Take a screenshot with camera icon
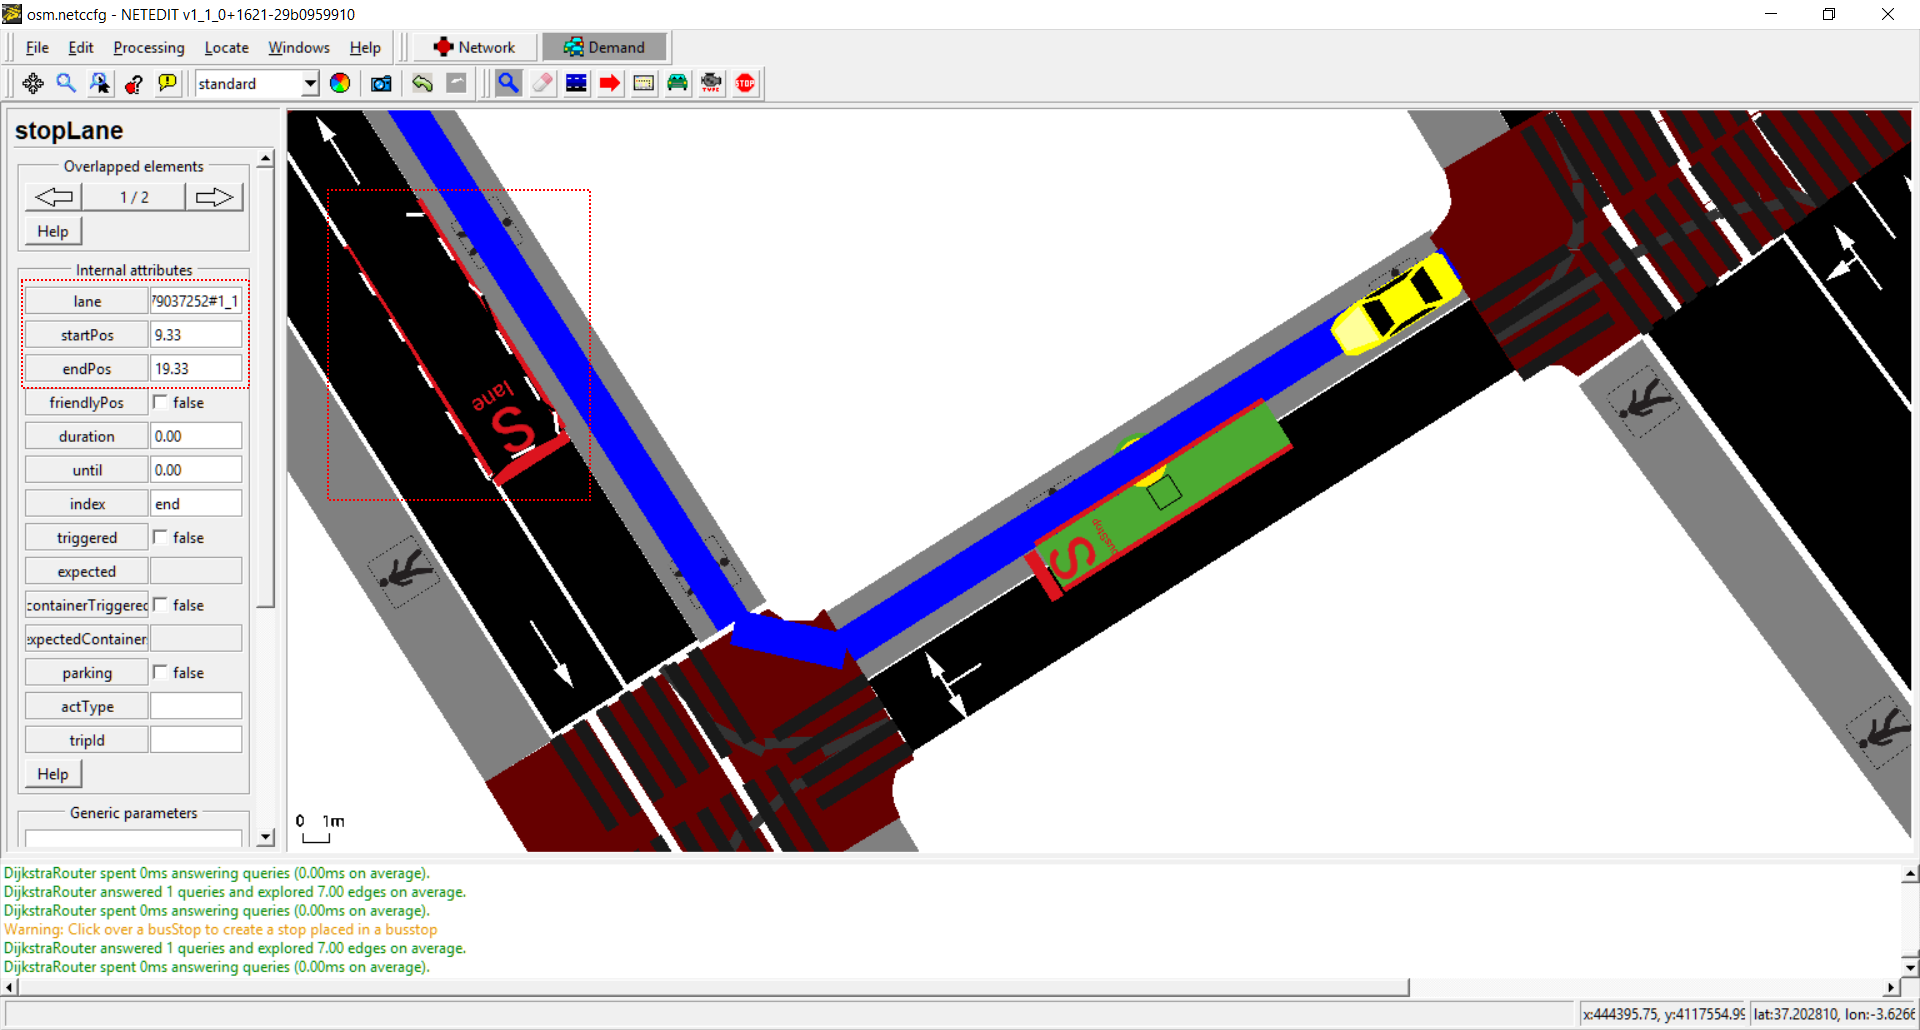1920x1030 pixels. coord(381,84)
